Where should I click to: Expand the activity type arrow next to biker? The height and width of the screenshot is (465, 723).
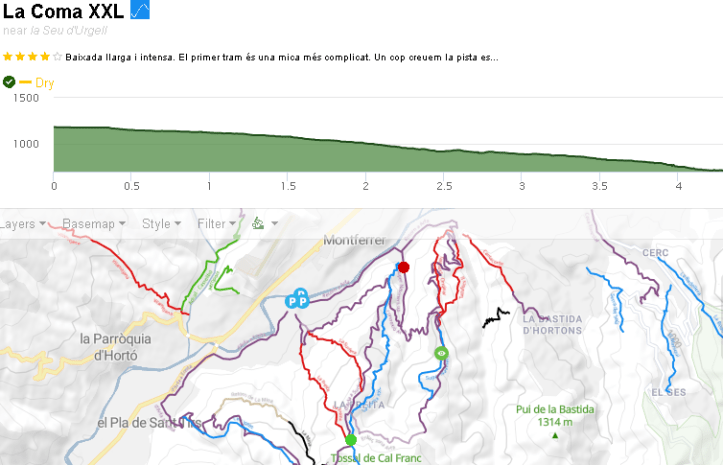(274, 224)
